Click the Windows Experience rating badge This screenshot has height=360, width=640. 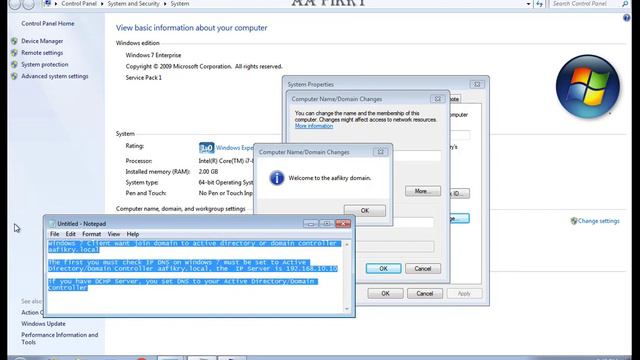207,148
